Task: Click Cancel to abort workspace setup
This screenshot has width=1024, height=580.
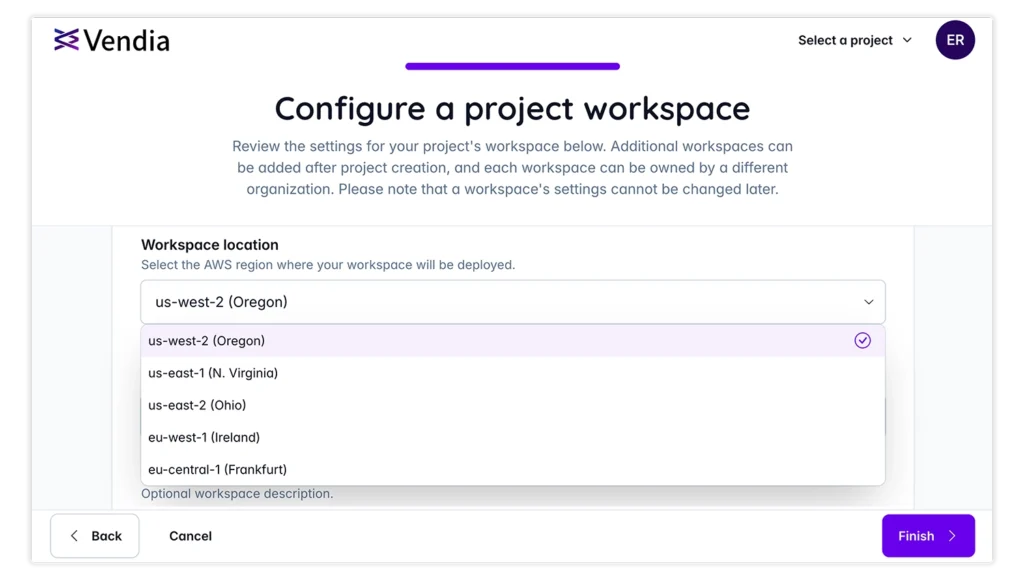Action: [190, 536]
